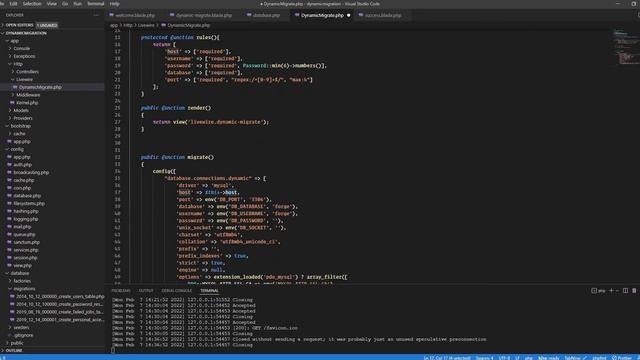Click Prettier status bar item

[622, 358]
